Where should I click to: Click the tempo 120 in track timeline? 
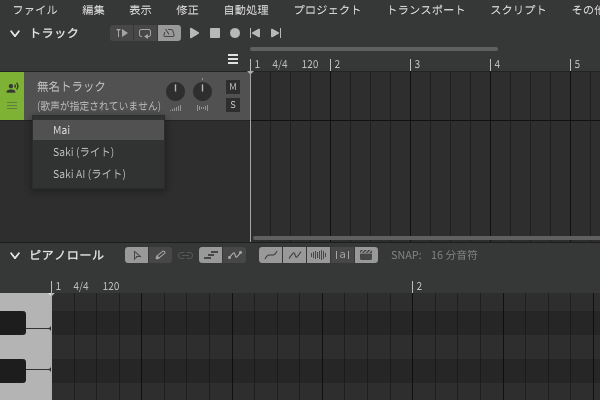(x=310, y=64)
